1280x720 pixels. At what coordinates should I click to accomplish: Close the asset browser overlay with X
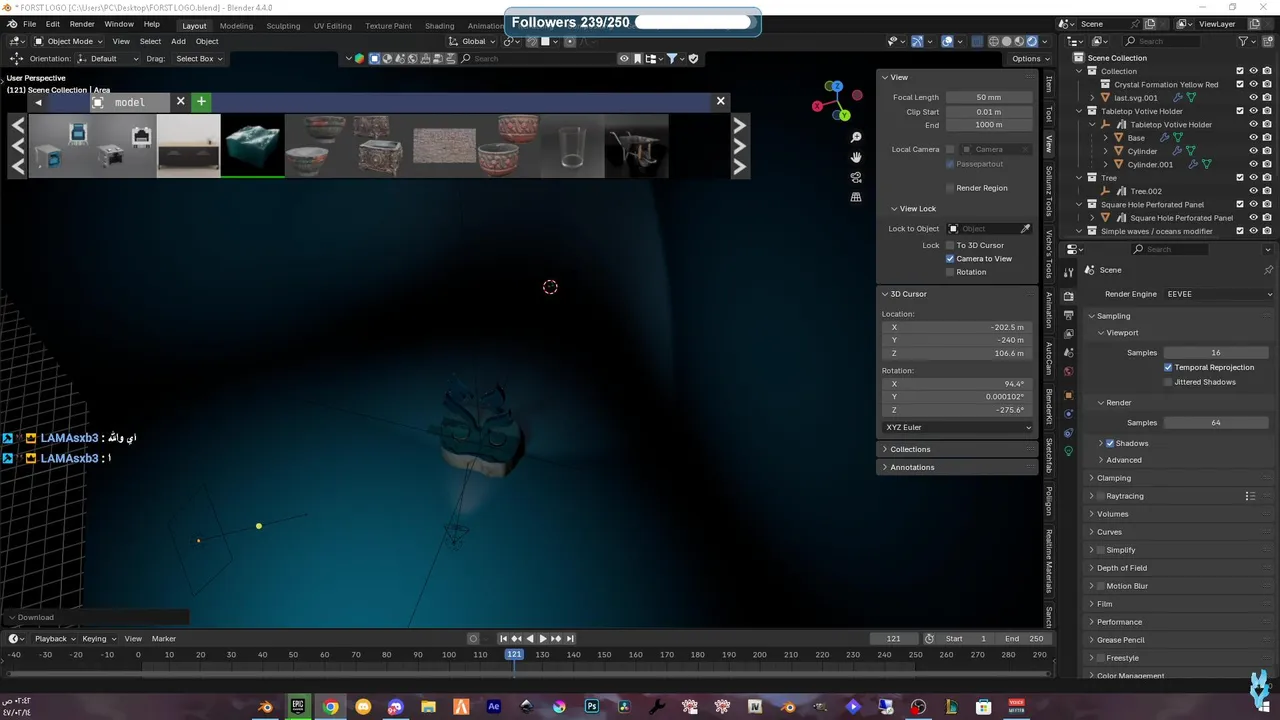tap(720, 101)
